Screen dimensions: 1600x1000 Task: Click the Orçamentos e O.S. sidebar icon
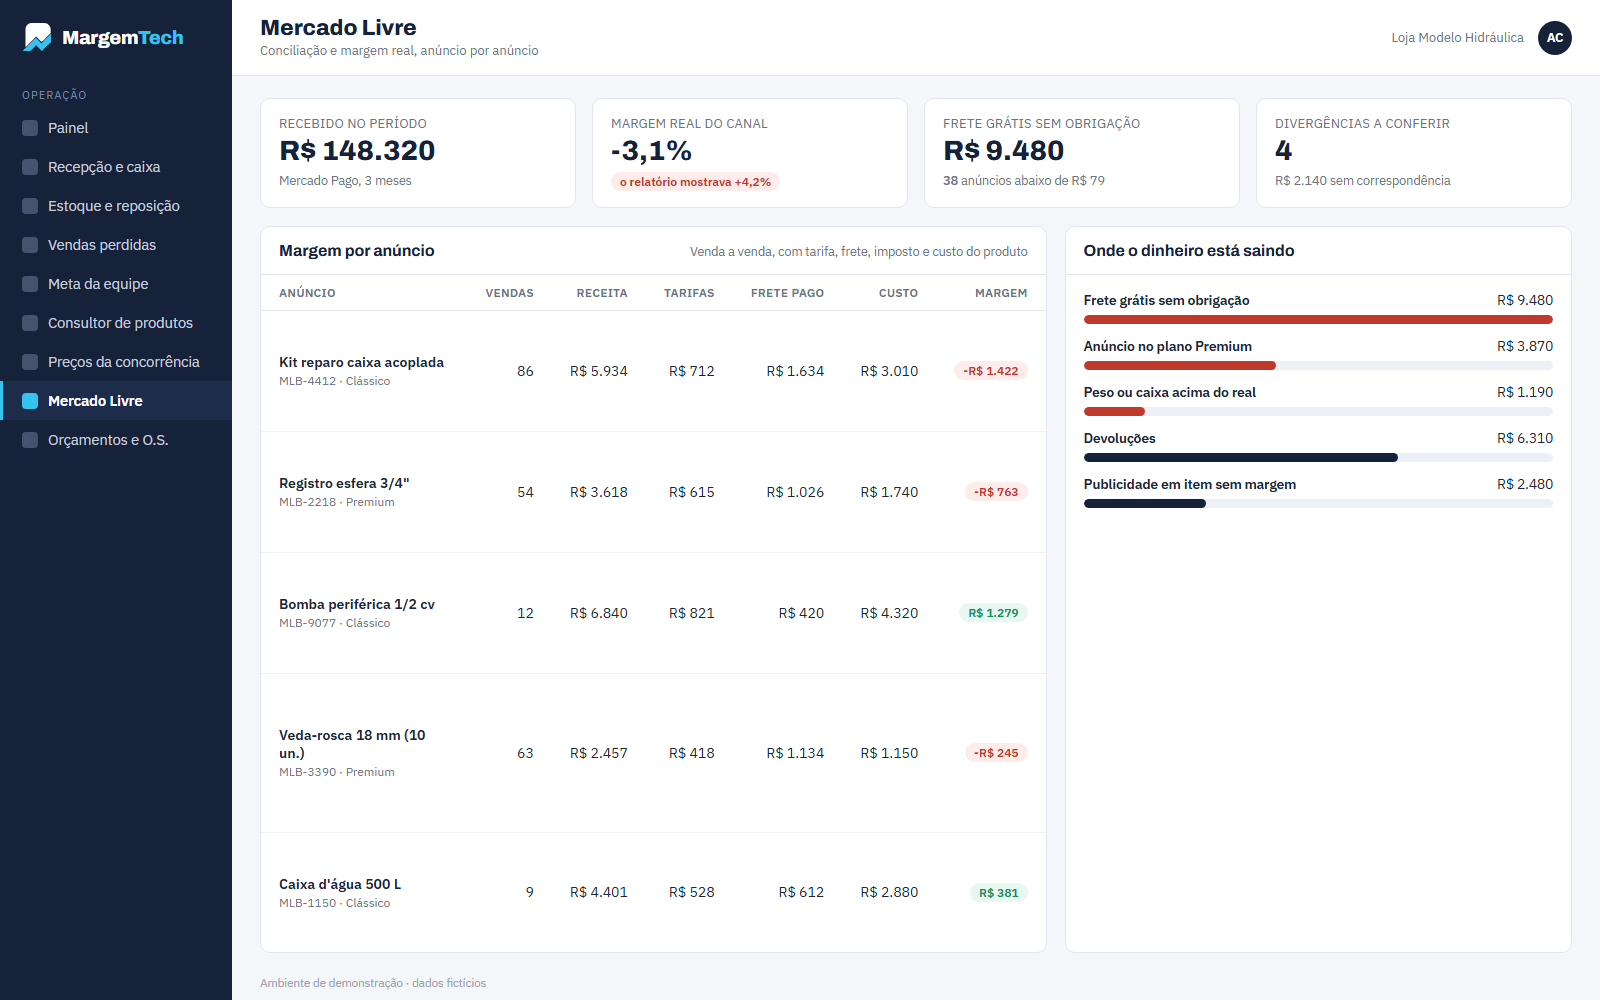30,440
